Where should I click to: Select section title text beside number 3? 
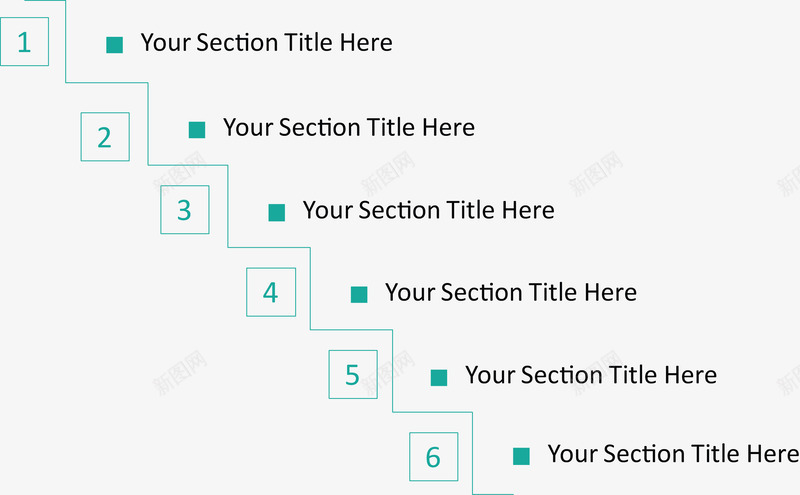tap(428, 210)
